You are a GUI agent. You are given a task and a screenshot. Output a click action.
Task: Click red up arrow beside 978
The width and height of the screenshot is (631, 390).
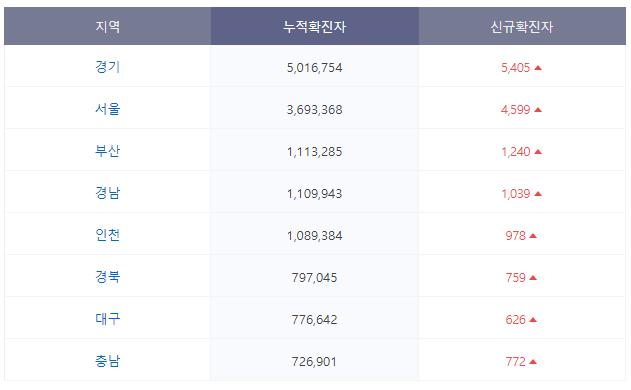(x=533, y=236)
